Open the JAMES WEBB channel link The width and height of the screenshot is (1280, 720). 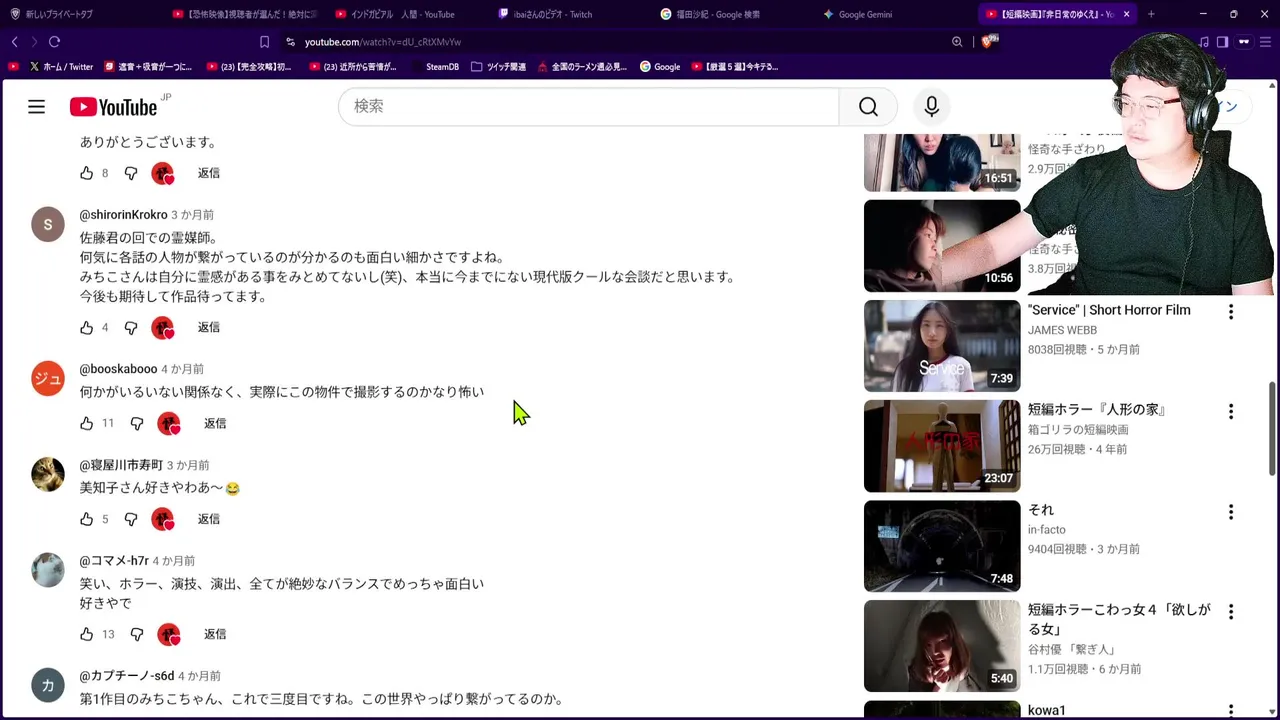[x=1062, y=330]
